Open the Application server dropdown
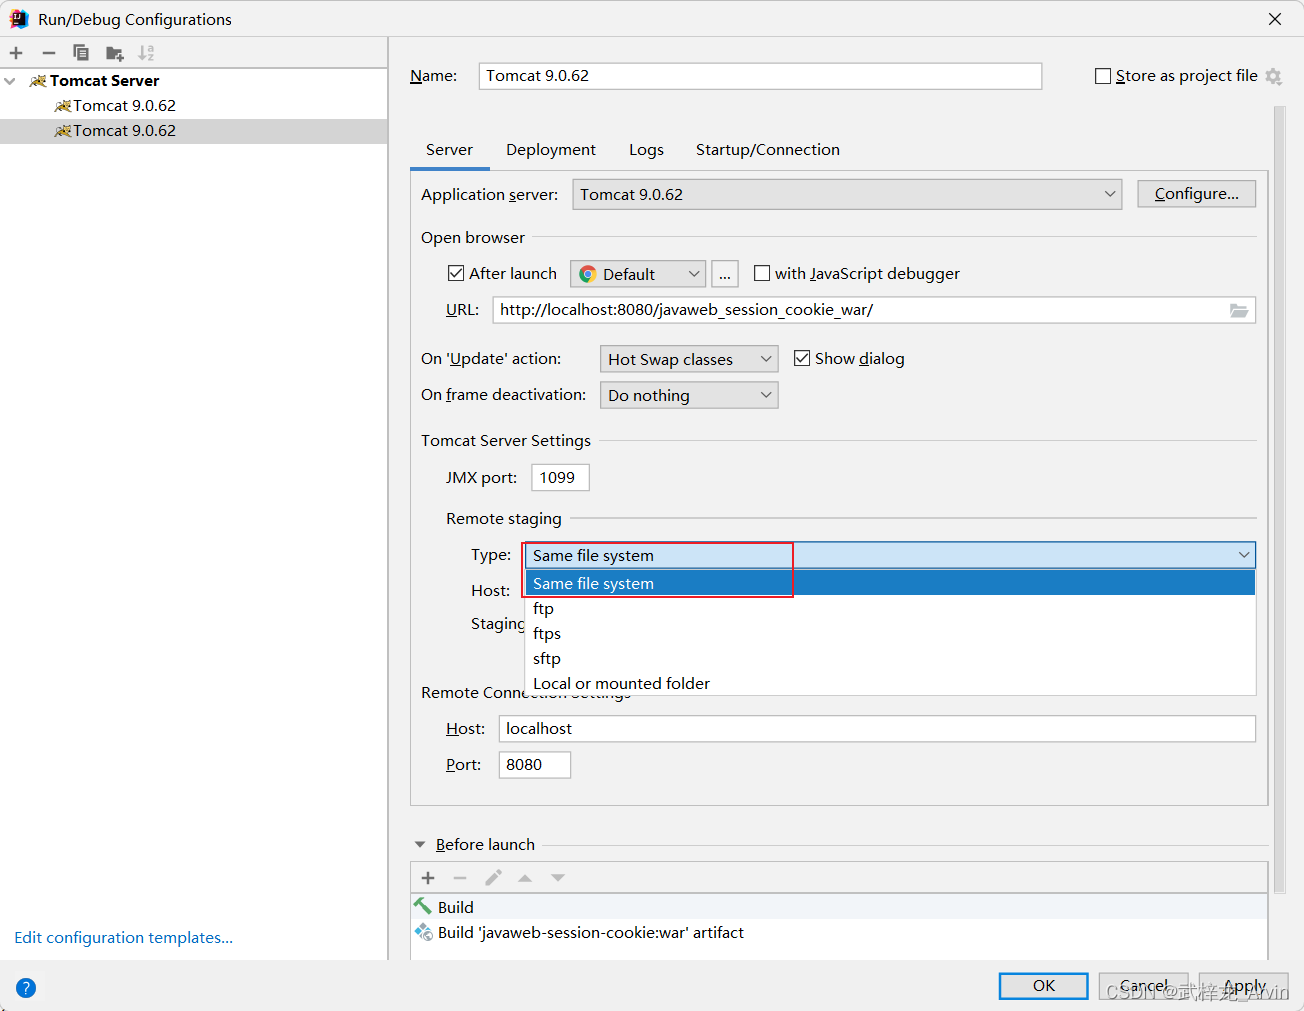 (x=1109, y=194)
